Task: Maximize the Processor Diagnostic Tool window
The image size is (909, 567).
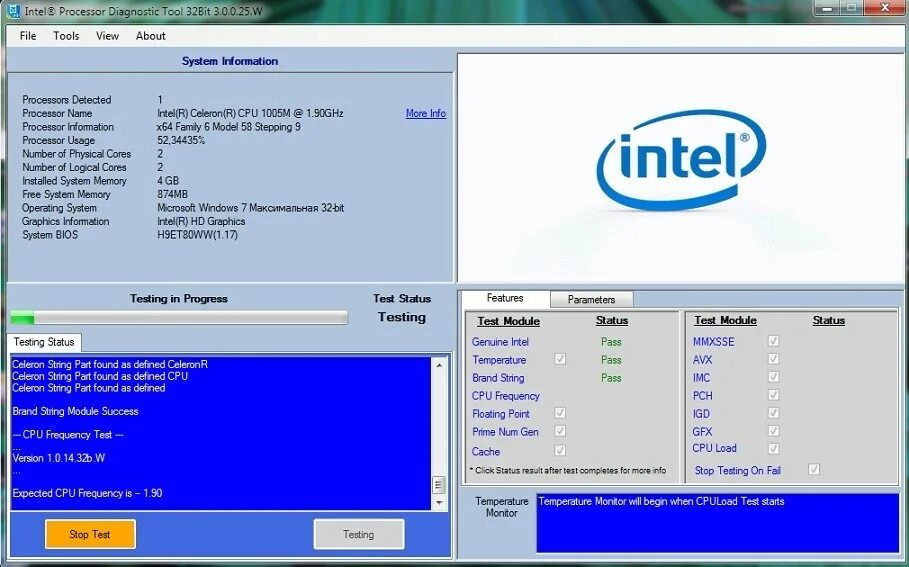Action: coord(852,8)
